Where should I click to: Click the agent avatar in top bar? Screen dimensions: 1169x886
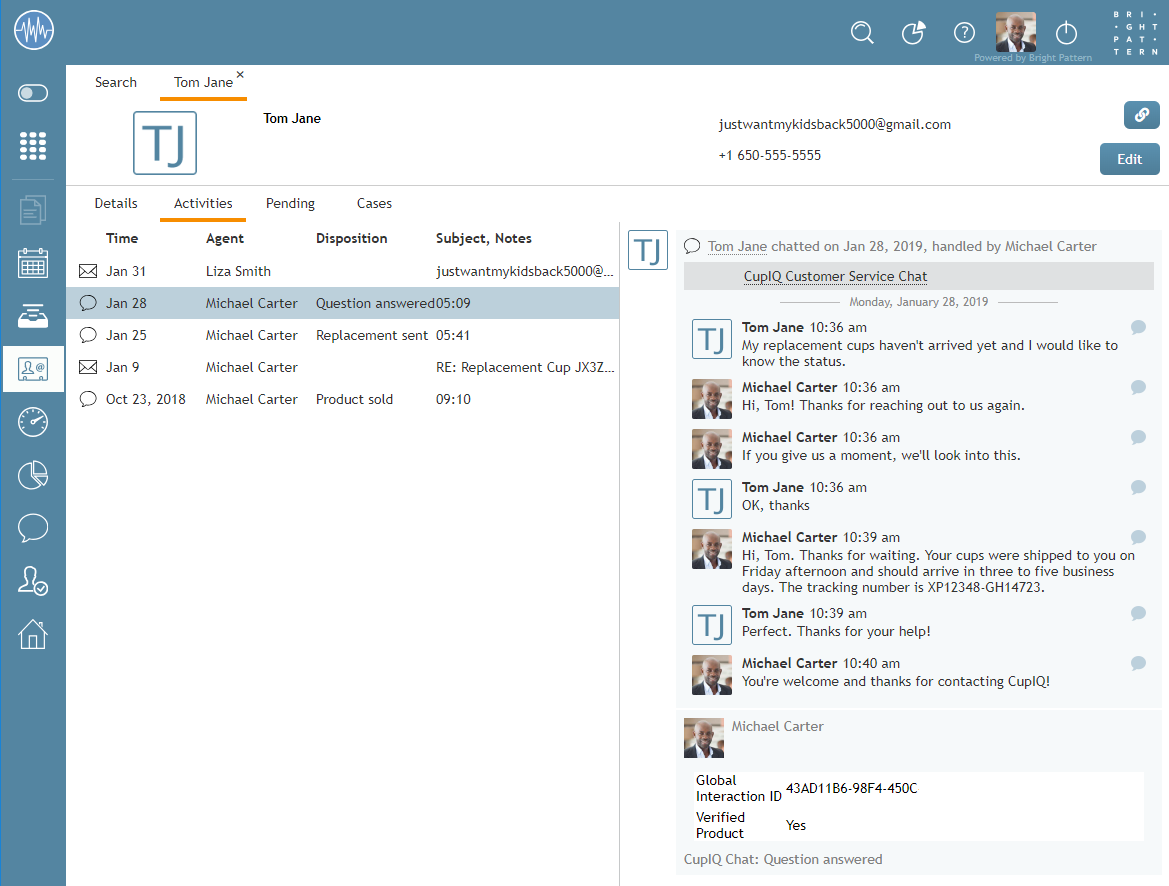click(1015, 32)
